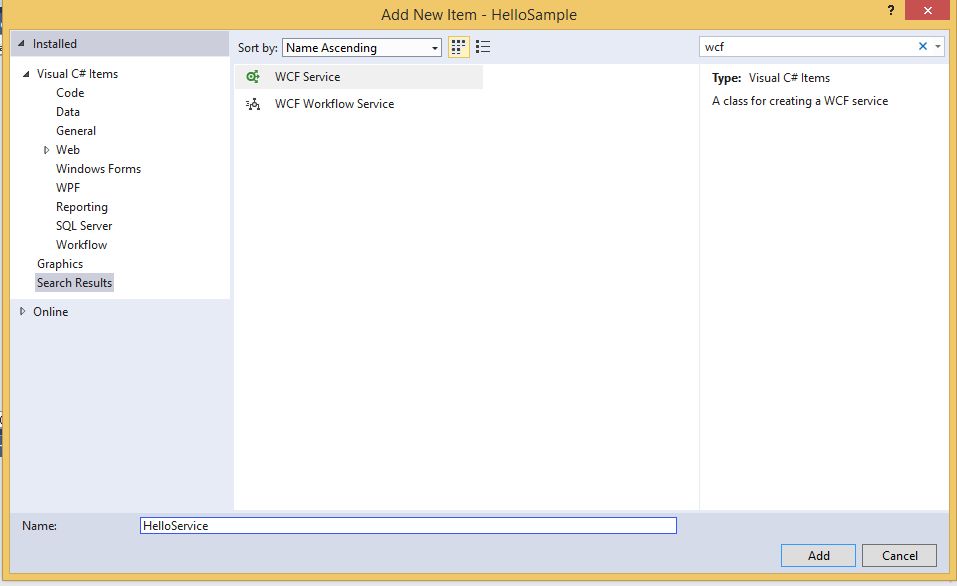Open the Sort by dropdown
The width and height of the screenshot is (957, 586).
click(x=361, y=48)
